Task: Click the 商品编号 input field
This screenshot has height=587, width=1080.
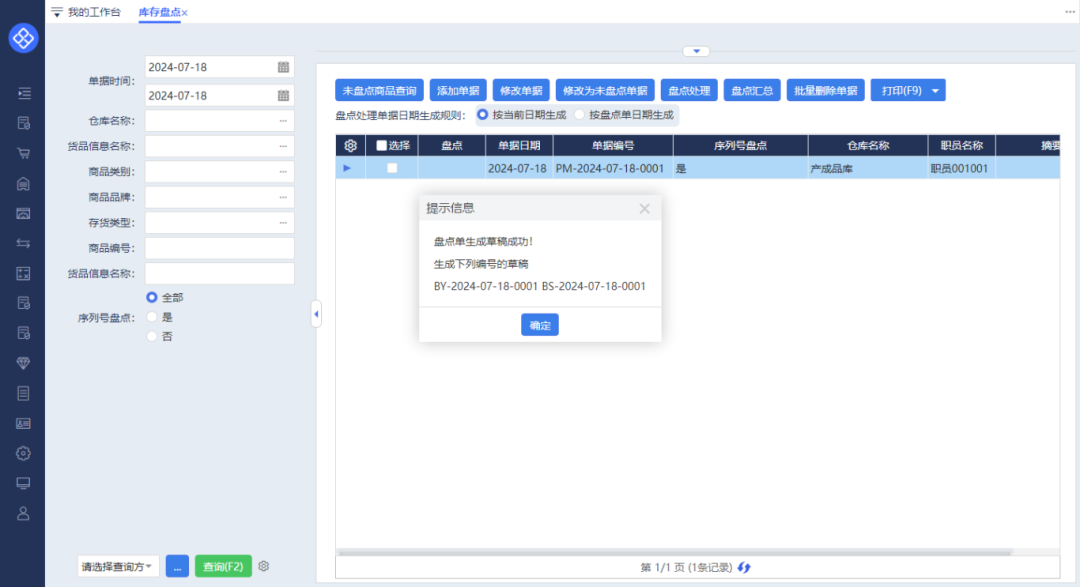Action: pyautogui.click(x=219, y=248)
